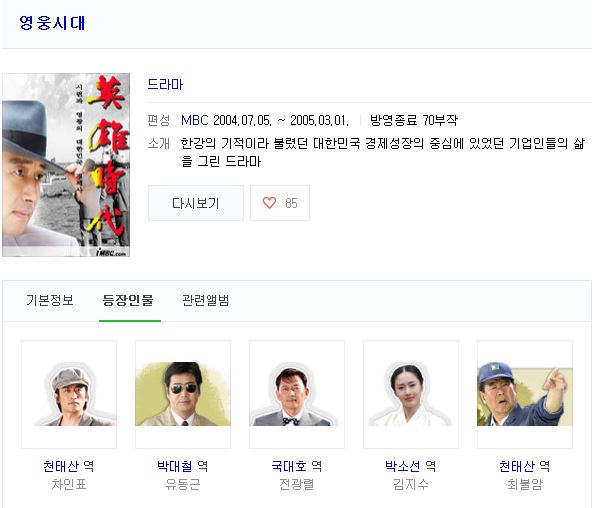Click the 영웅시대 title link
This screenshot has width=607, height=508.
tap(52, 22)
